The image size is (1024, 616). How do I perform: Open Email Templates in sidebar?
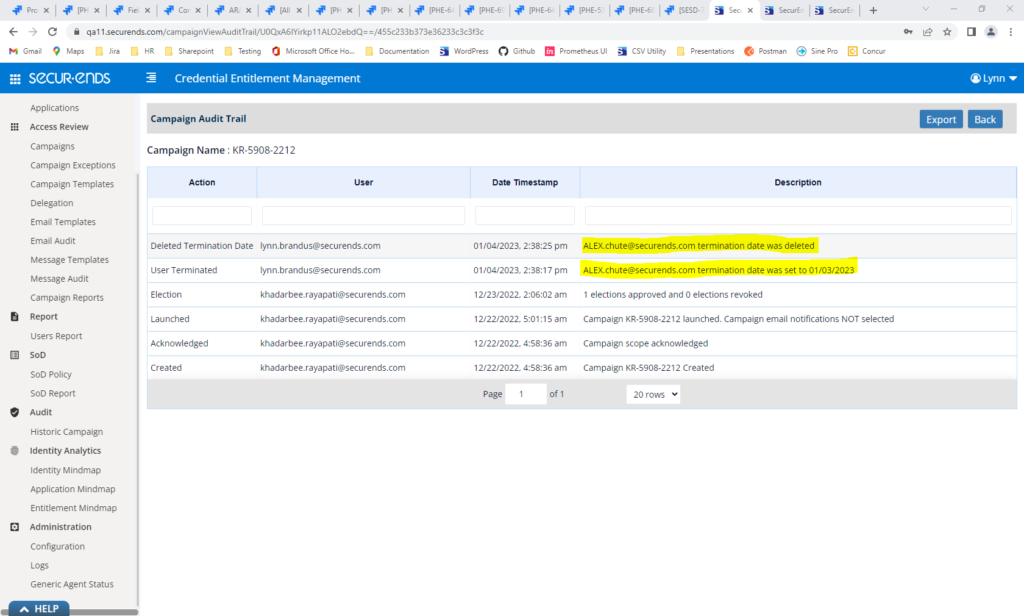pyautogui.click(x=63, y=222)
